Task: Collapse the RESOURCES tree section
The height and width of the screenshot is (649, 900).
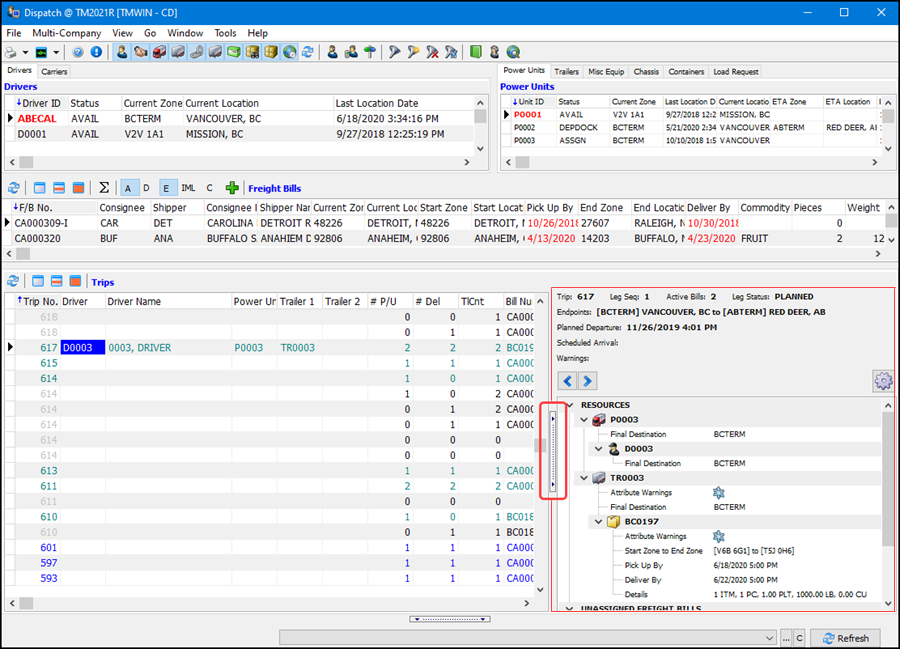Action: coord(570,406)
